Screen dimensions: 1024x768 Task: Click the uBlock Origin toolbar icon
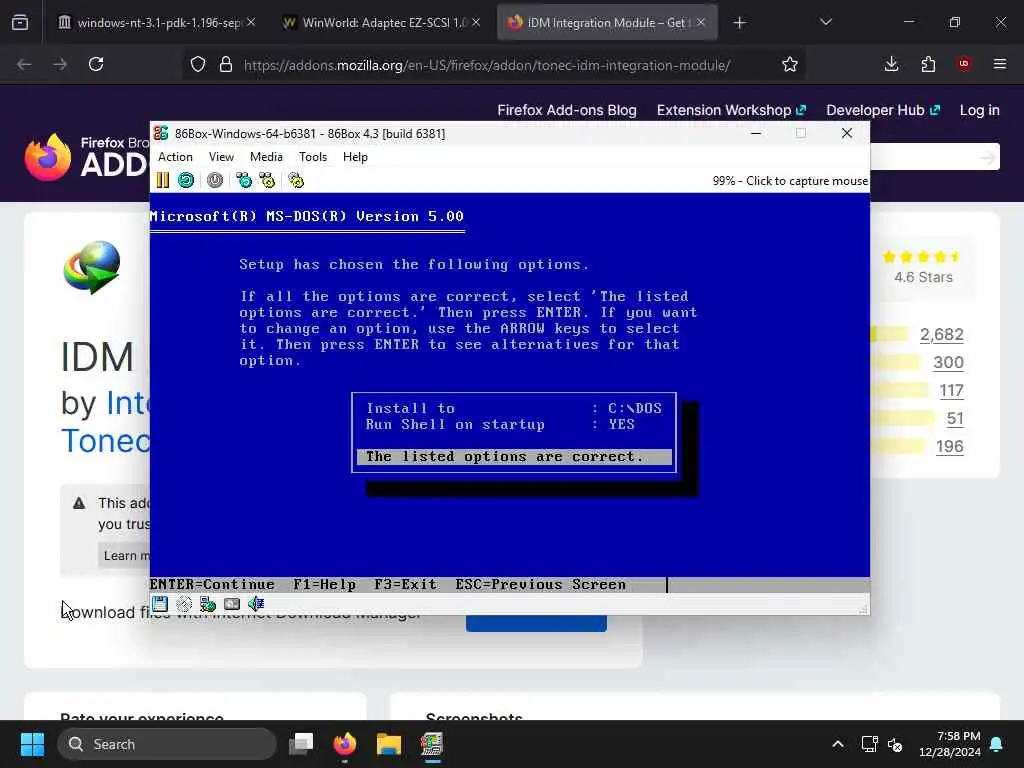point(964,64)
